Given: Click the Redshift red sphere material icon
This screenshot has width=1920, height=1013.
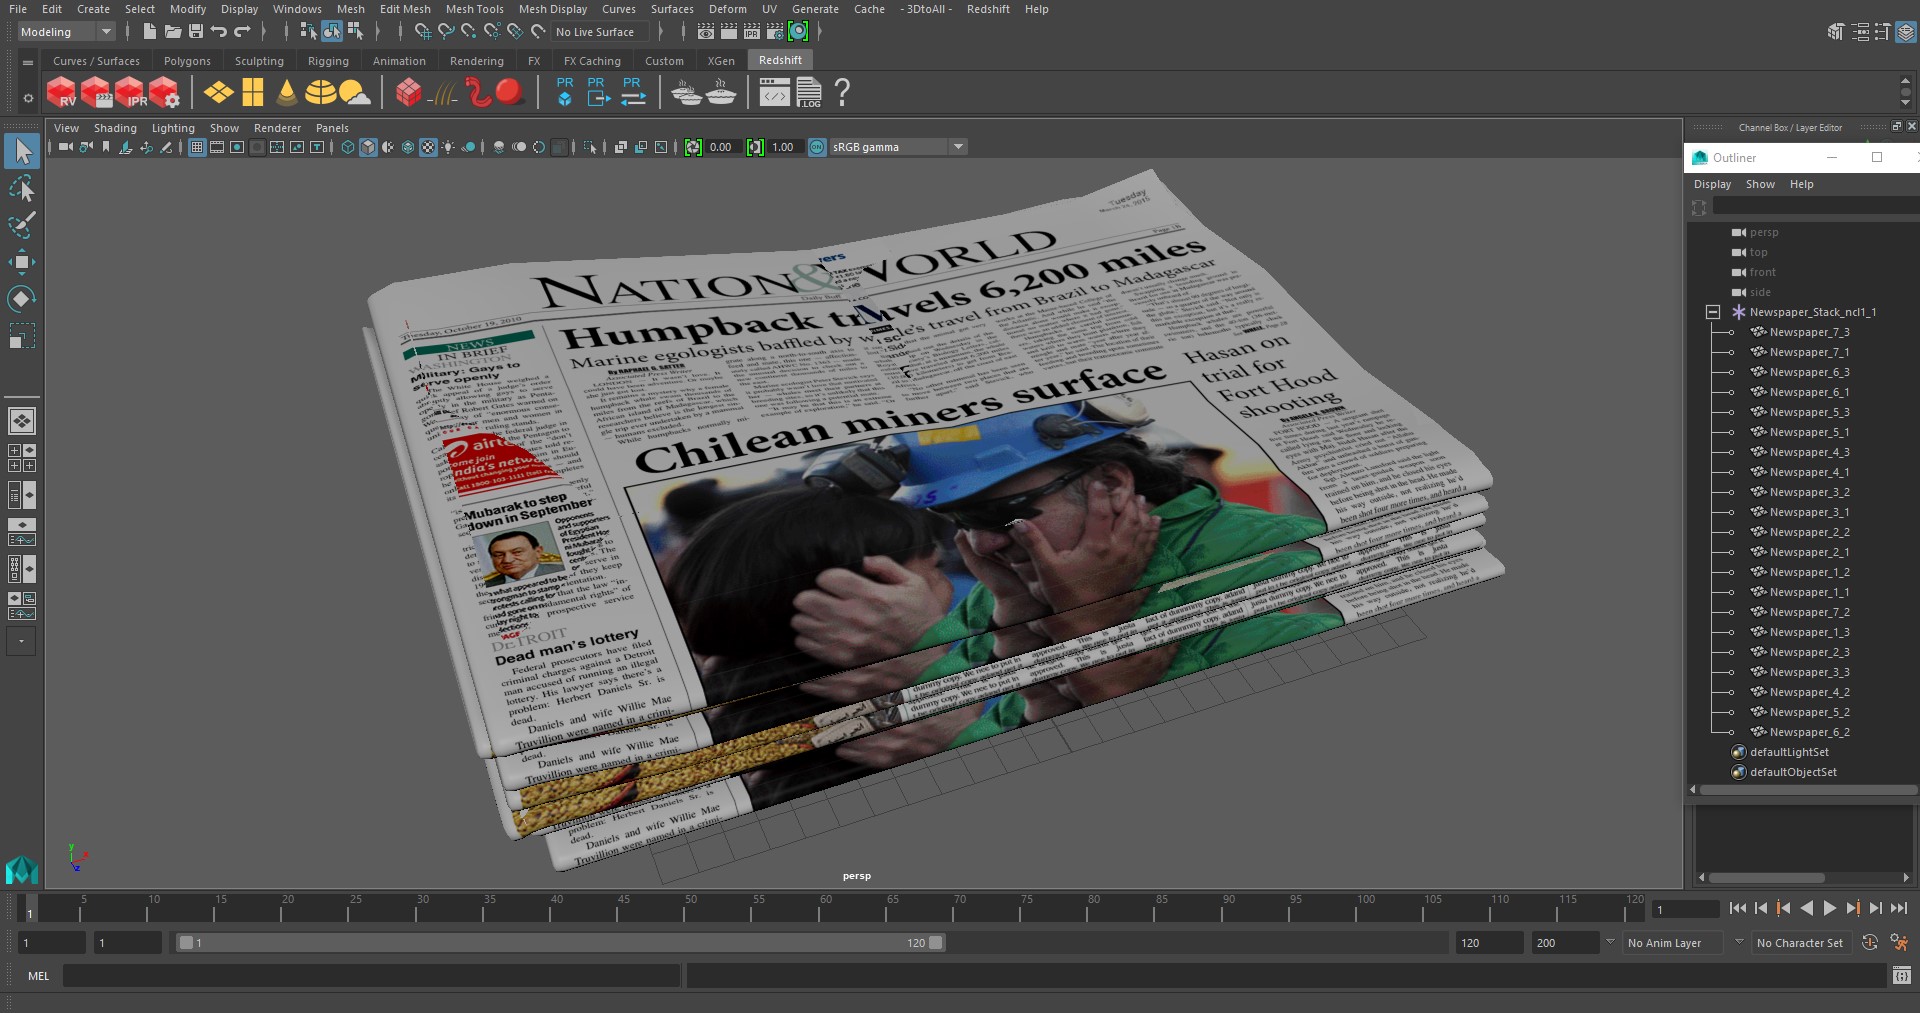Looking at the screenshot, I should (509, 92).
